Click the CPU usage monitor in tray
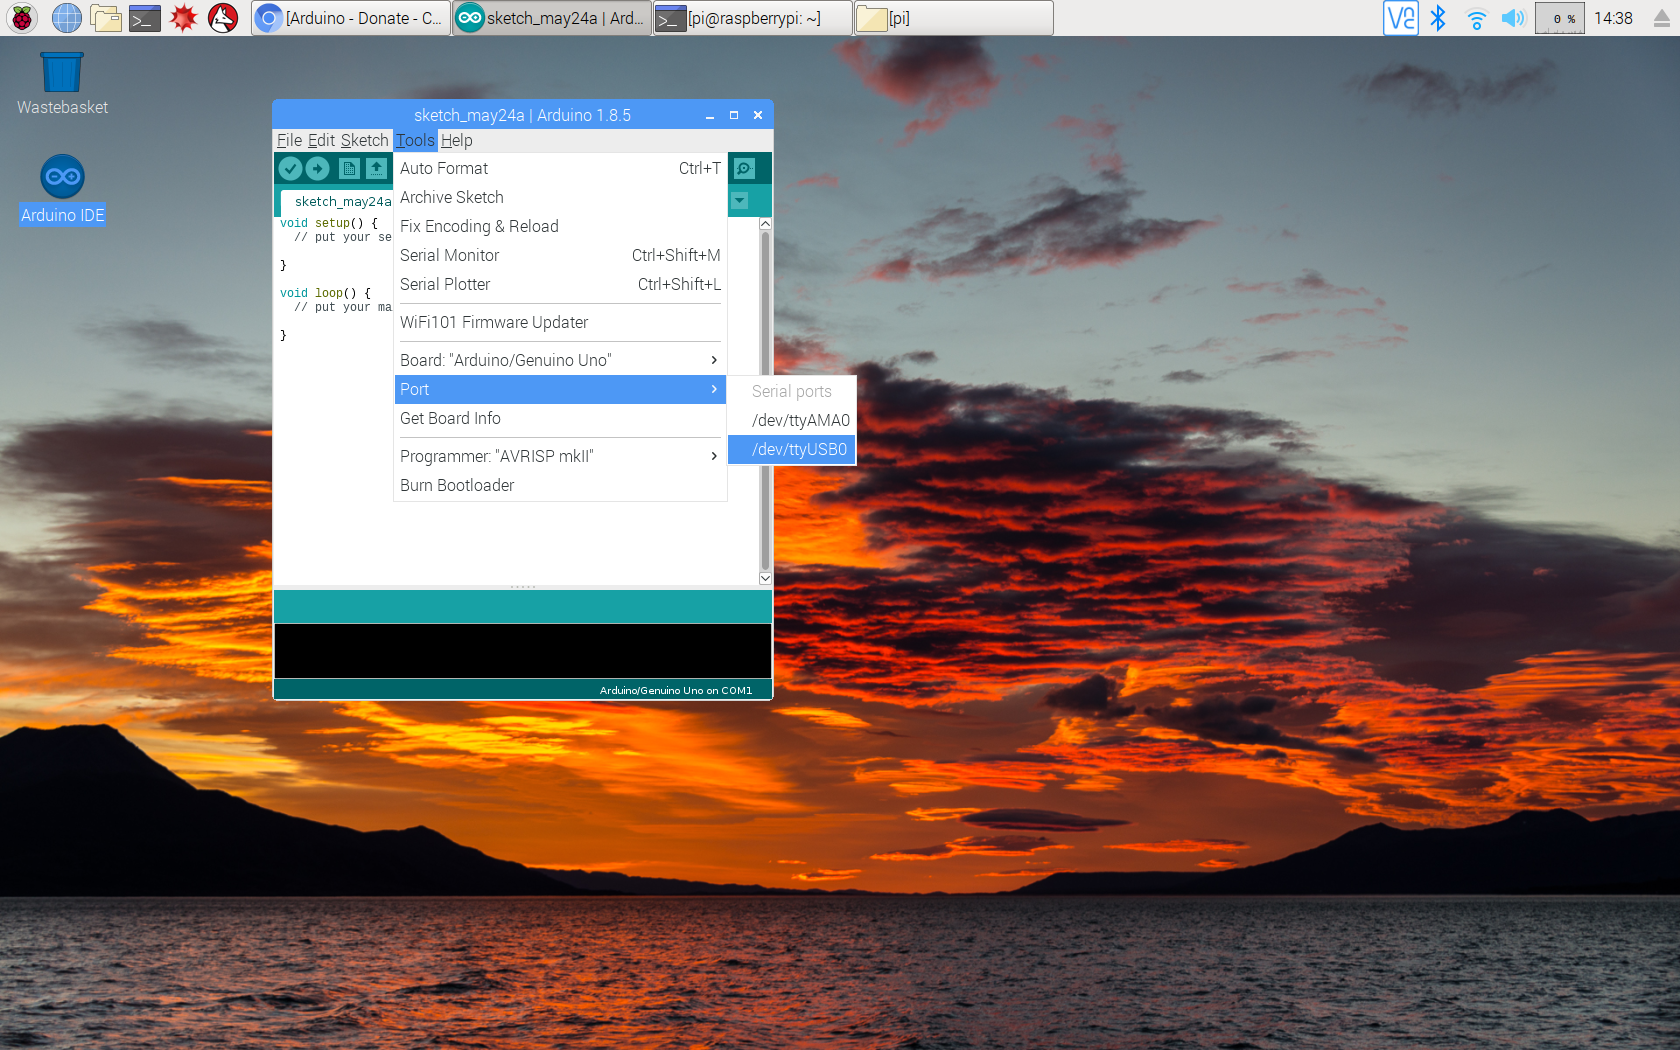1680x1050 pixels. tap(1560, 18)
